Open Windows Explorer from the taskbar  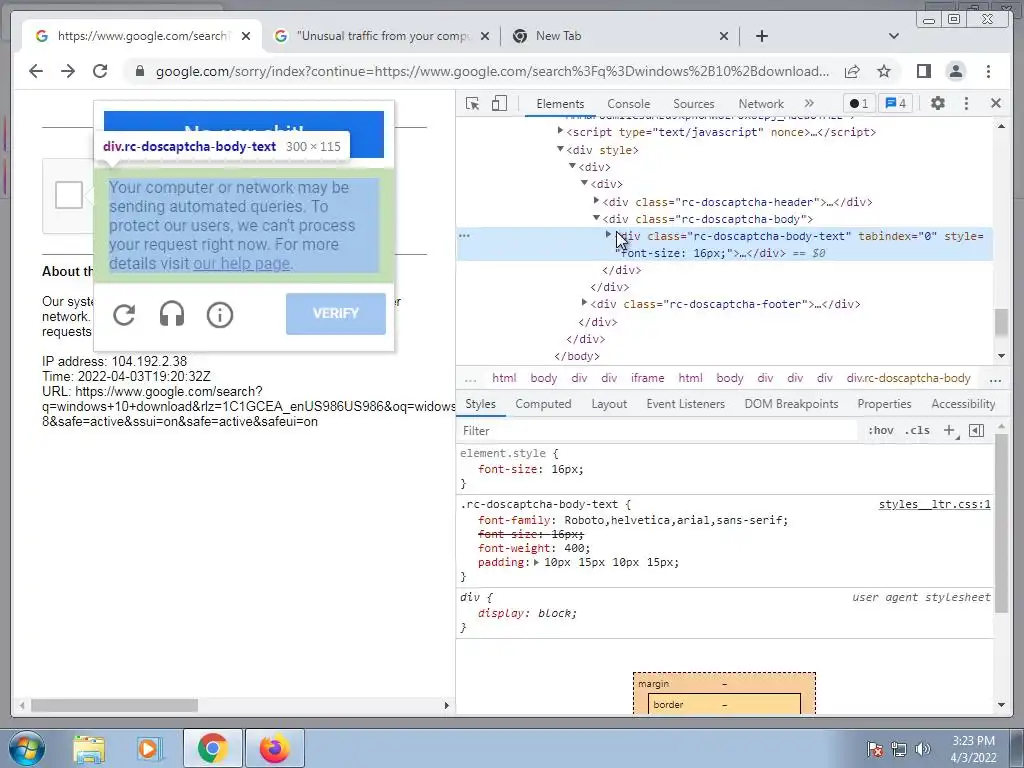coord(89,748)
